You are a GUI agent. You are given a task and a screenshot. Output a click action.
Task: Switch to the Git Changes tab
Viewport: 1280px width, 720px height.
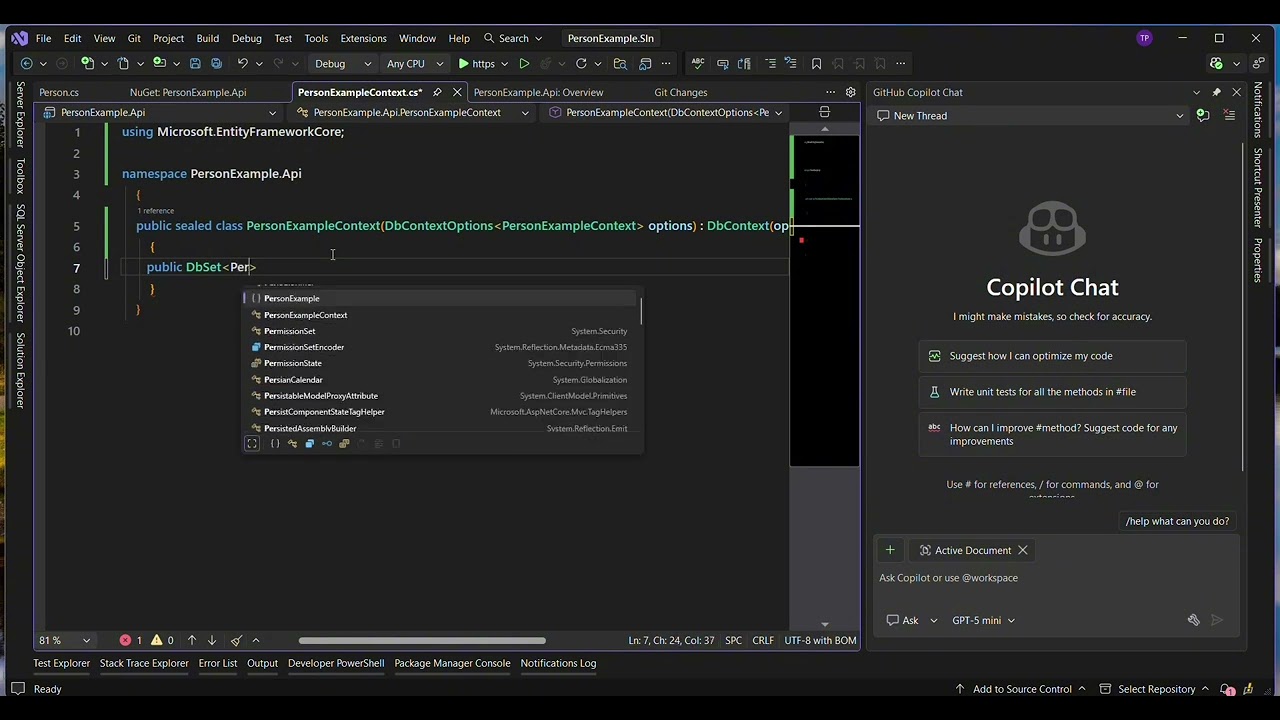pos(681,92)
